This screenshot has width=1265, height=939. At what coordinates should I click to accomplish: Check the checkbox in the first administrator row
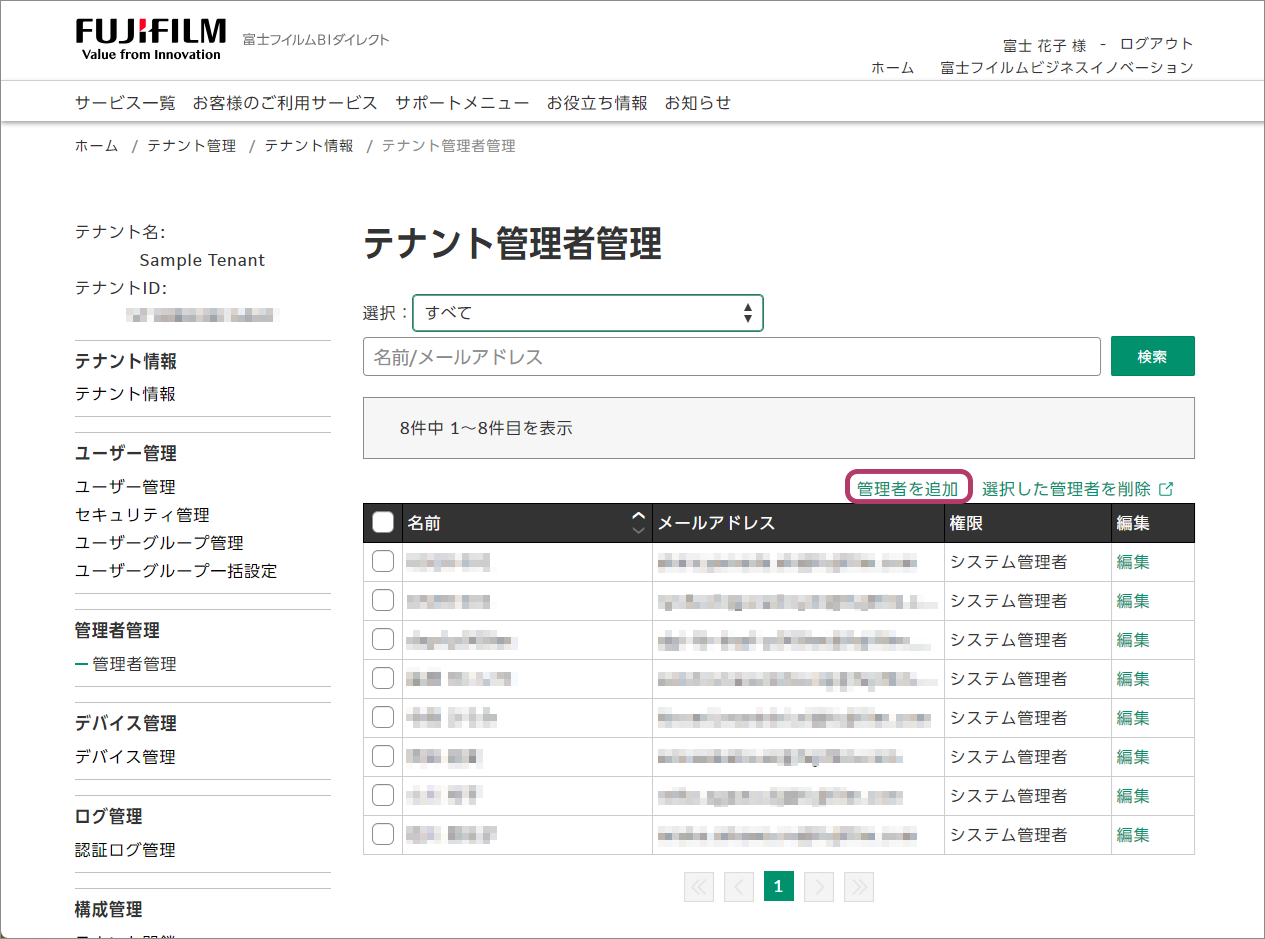click(383, 561)
